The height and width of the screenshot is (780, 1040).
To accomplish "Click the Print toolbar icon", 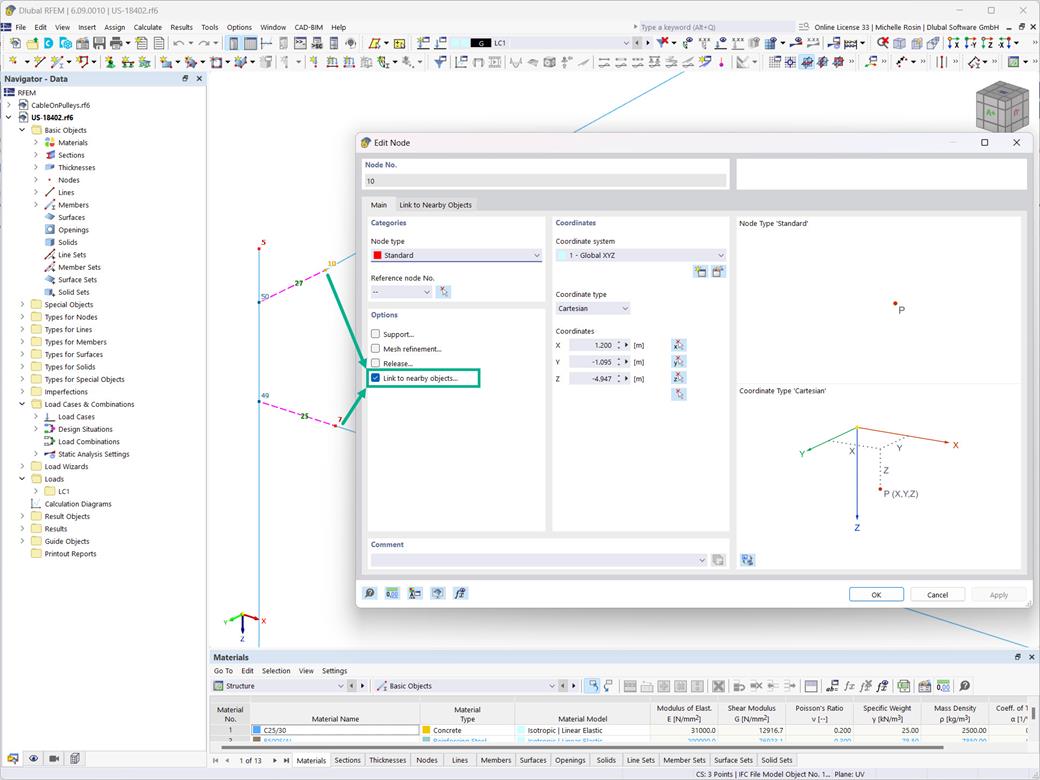I will pyautogui.click(x=116, y=43).
